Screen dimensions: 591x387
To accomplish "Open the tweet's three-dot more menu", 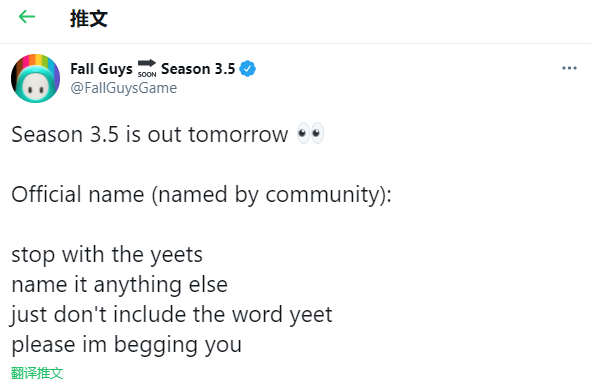I will pos(569,68).
